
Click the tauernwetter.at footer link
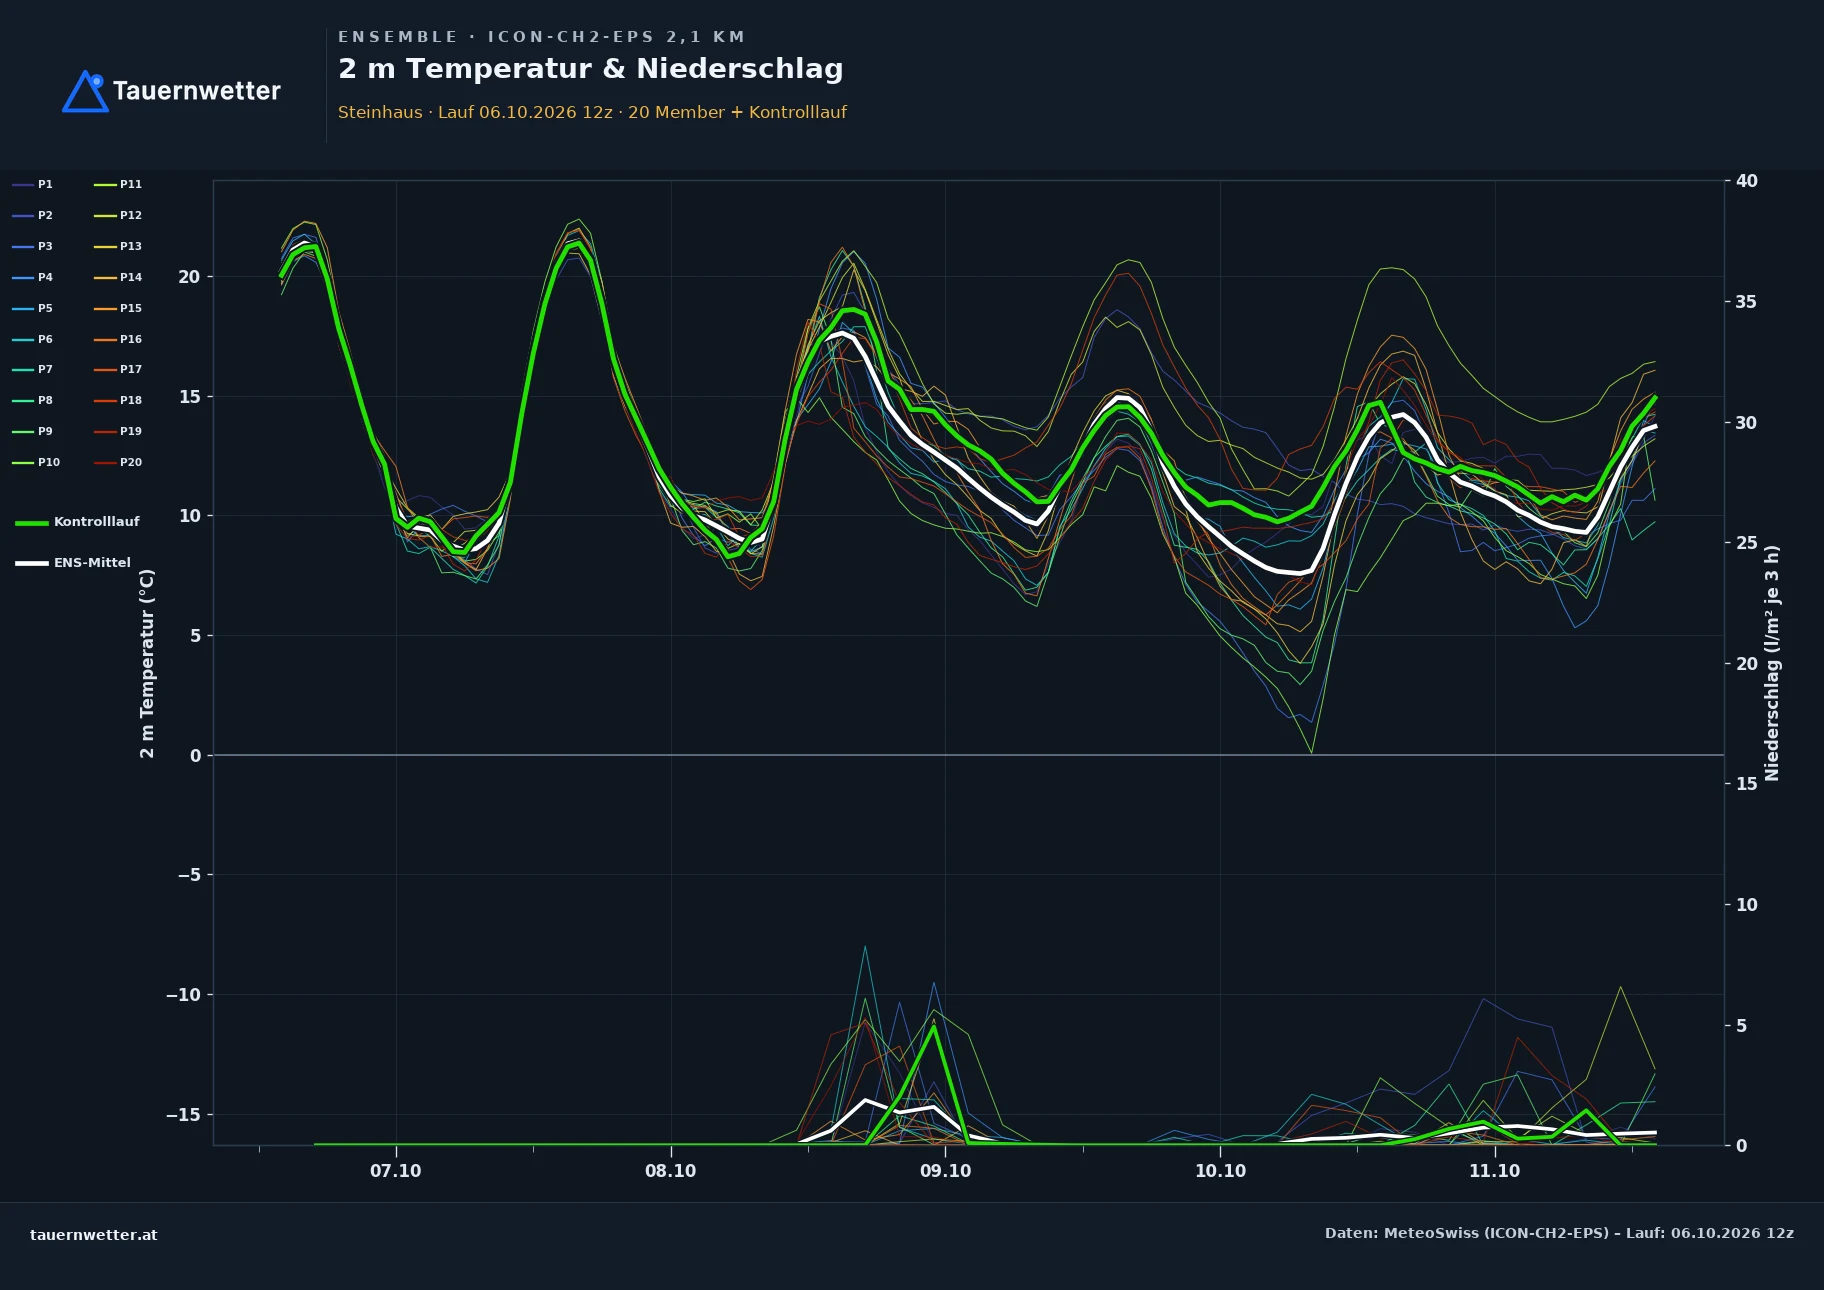click(x=94, y=1234)
